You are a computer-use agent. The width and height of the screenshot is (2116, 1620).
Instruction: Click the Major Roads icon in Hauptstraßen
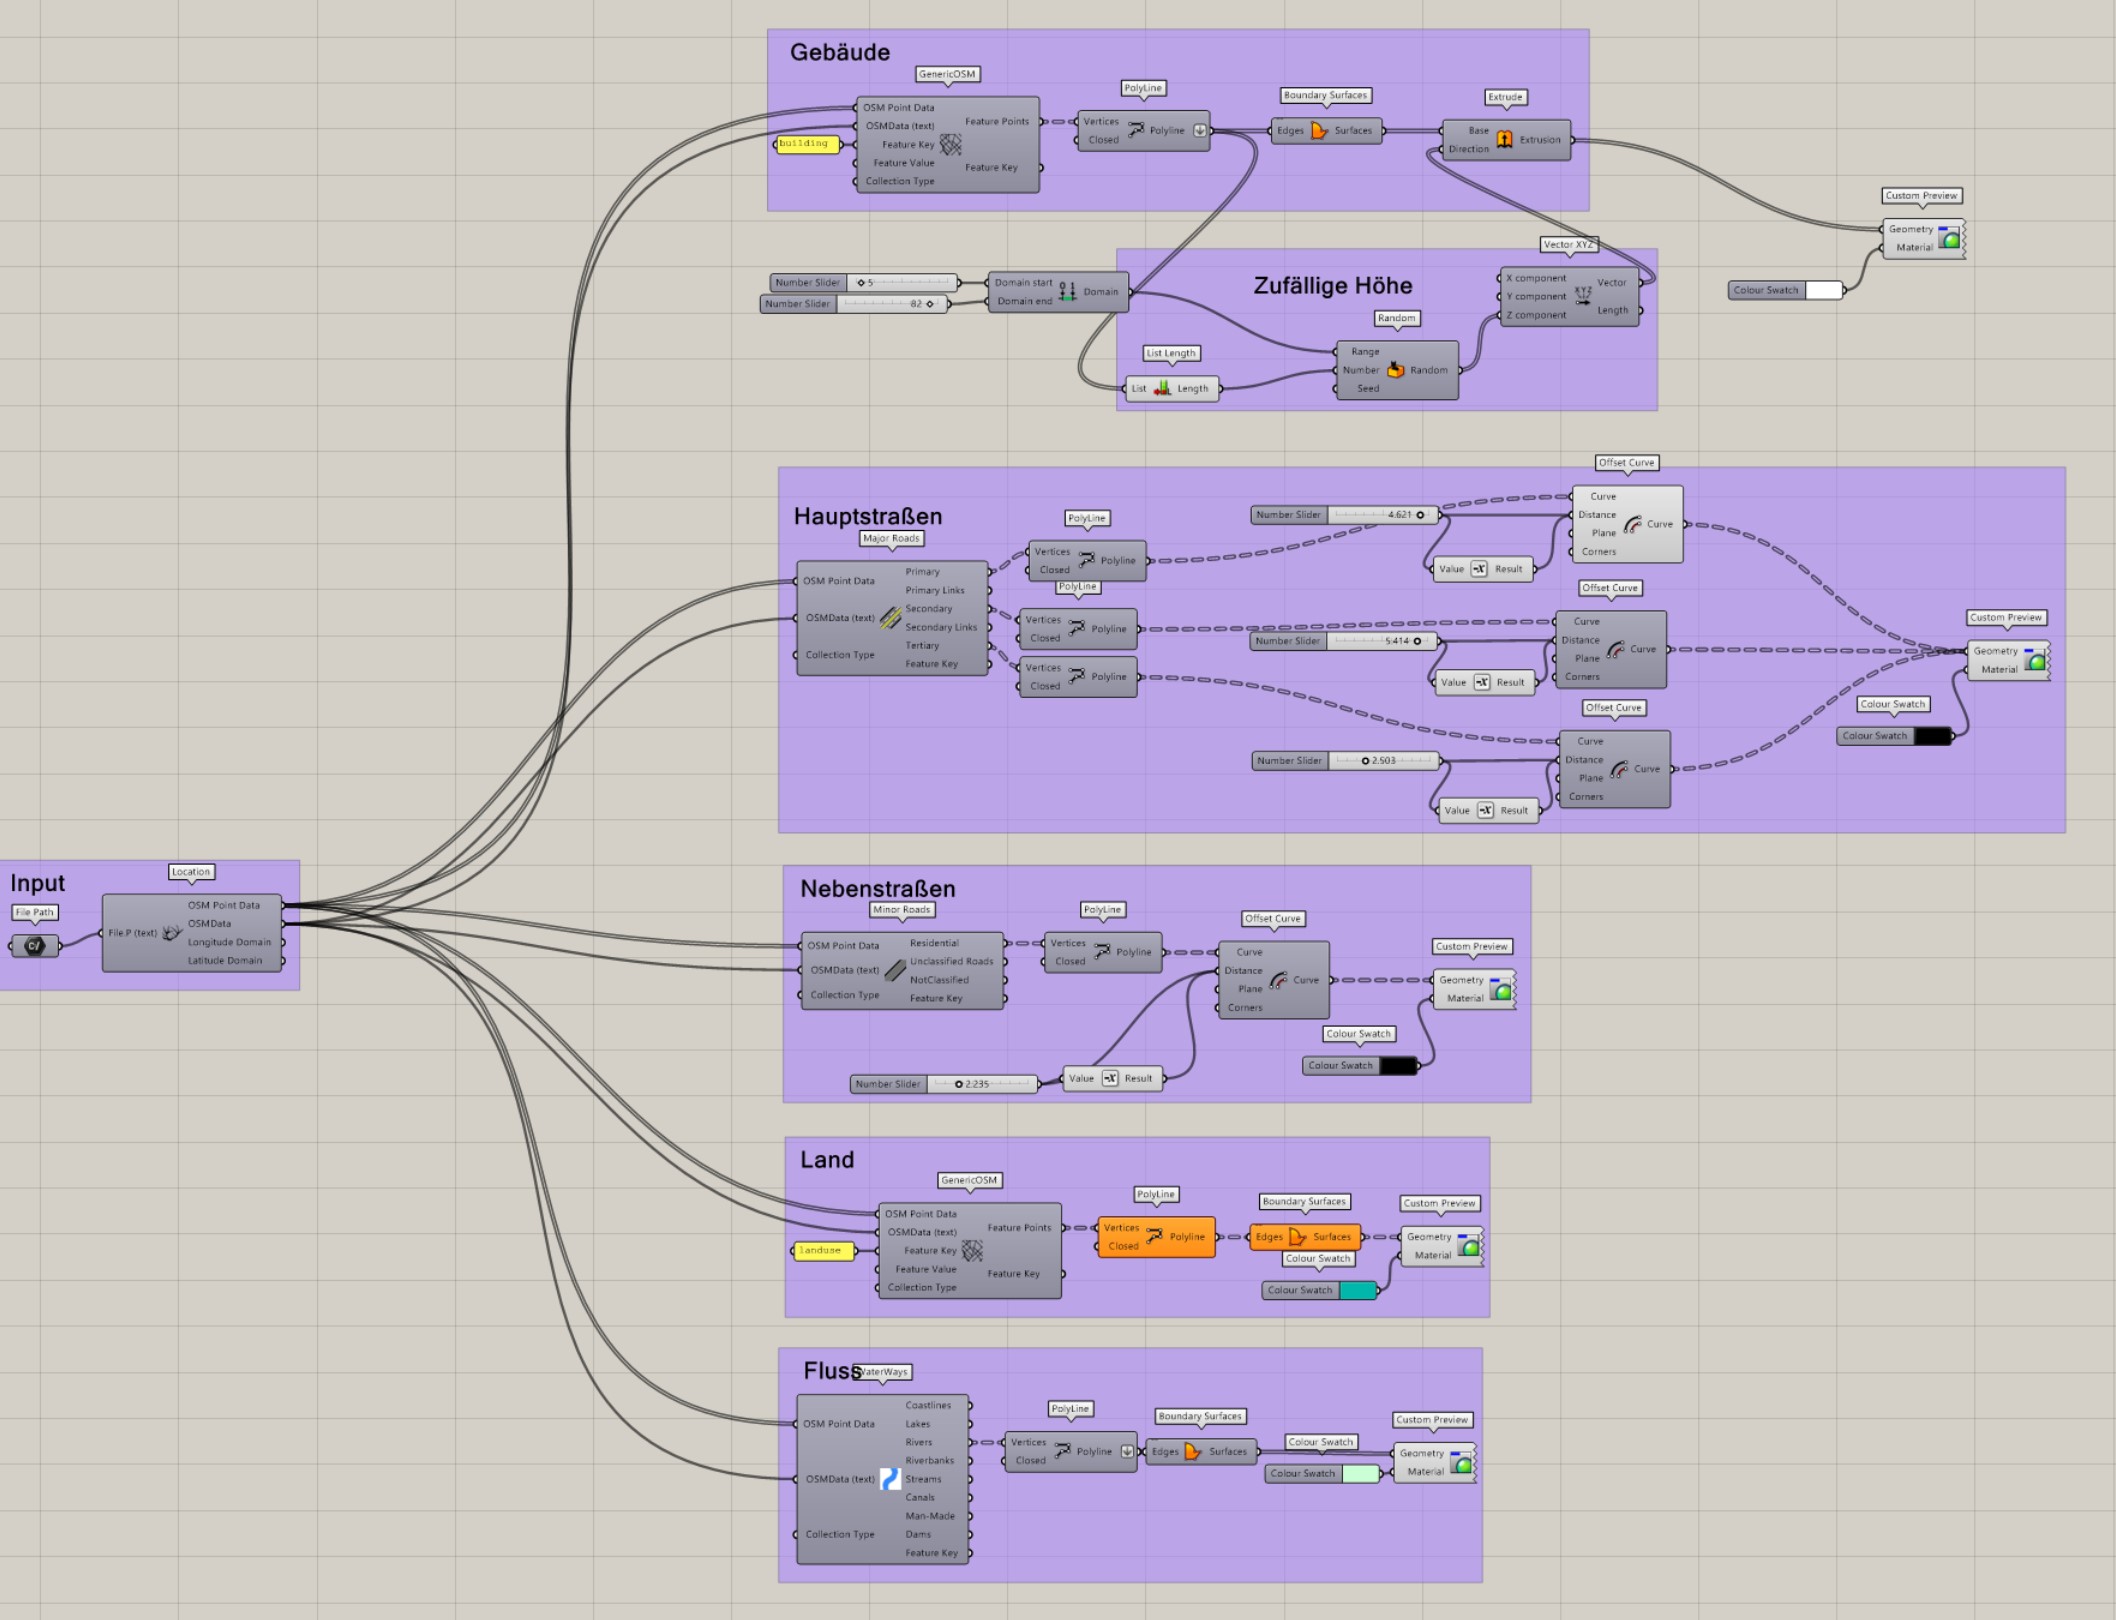[892, 618]
